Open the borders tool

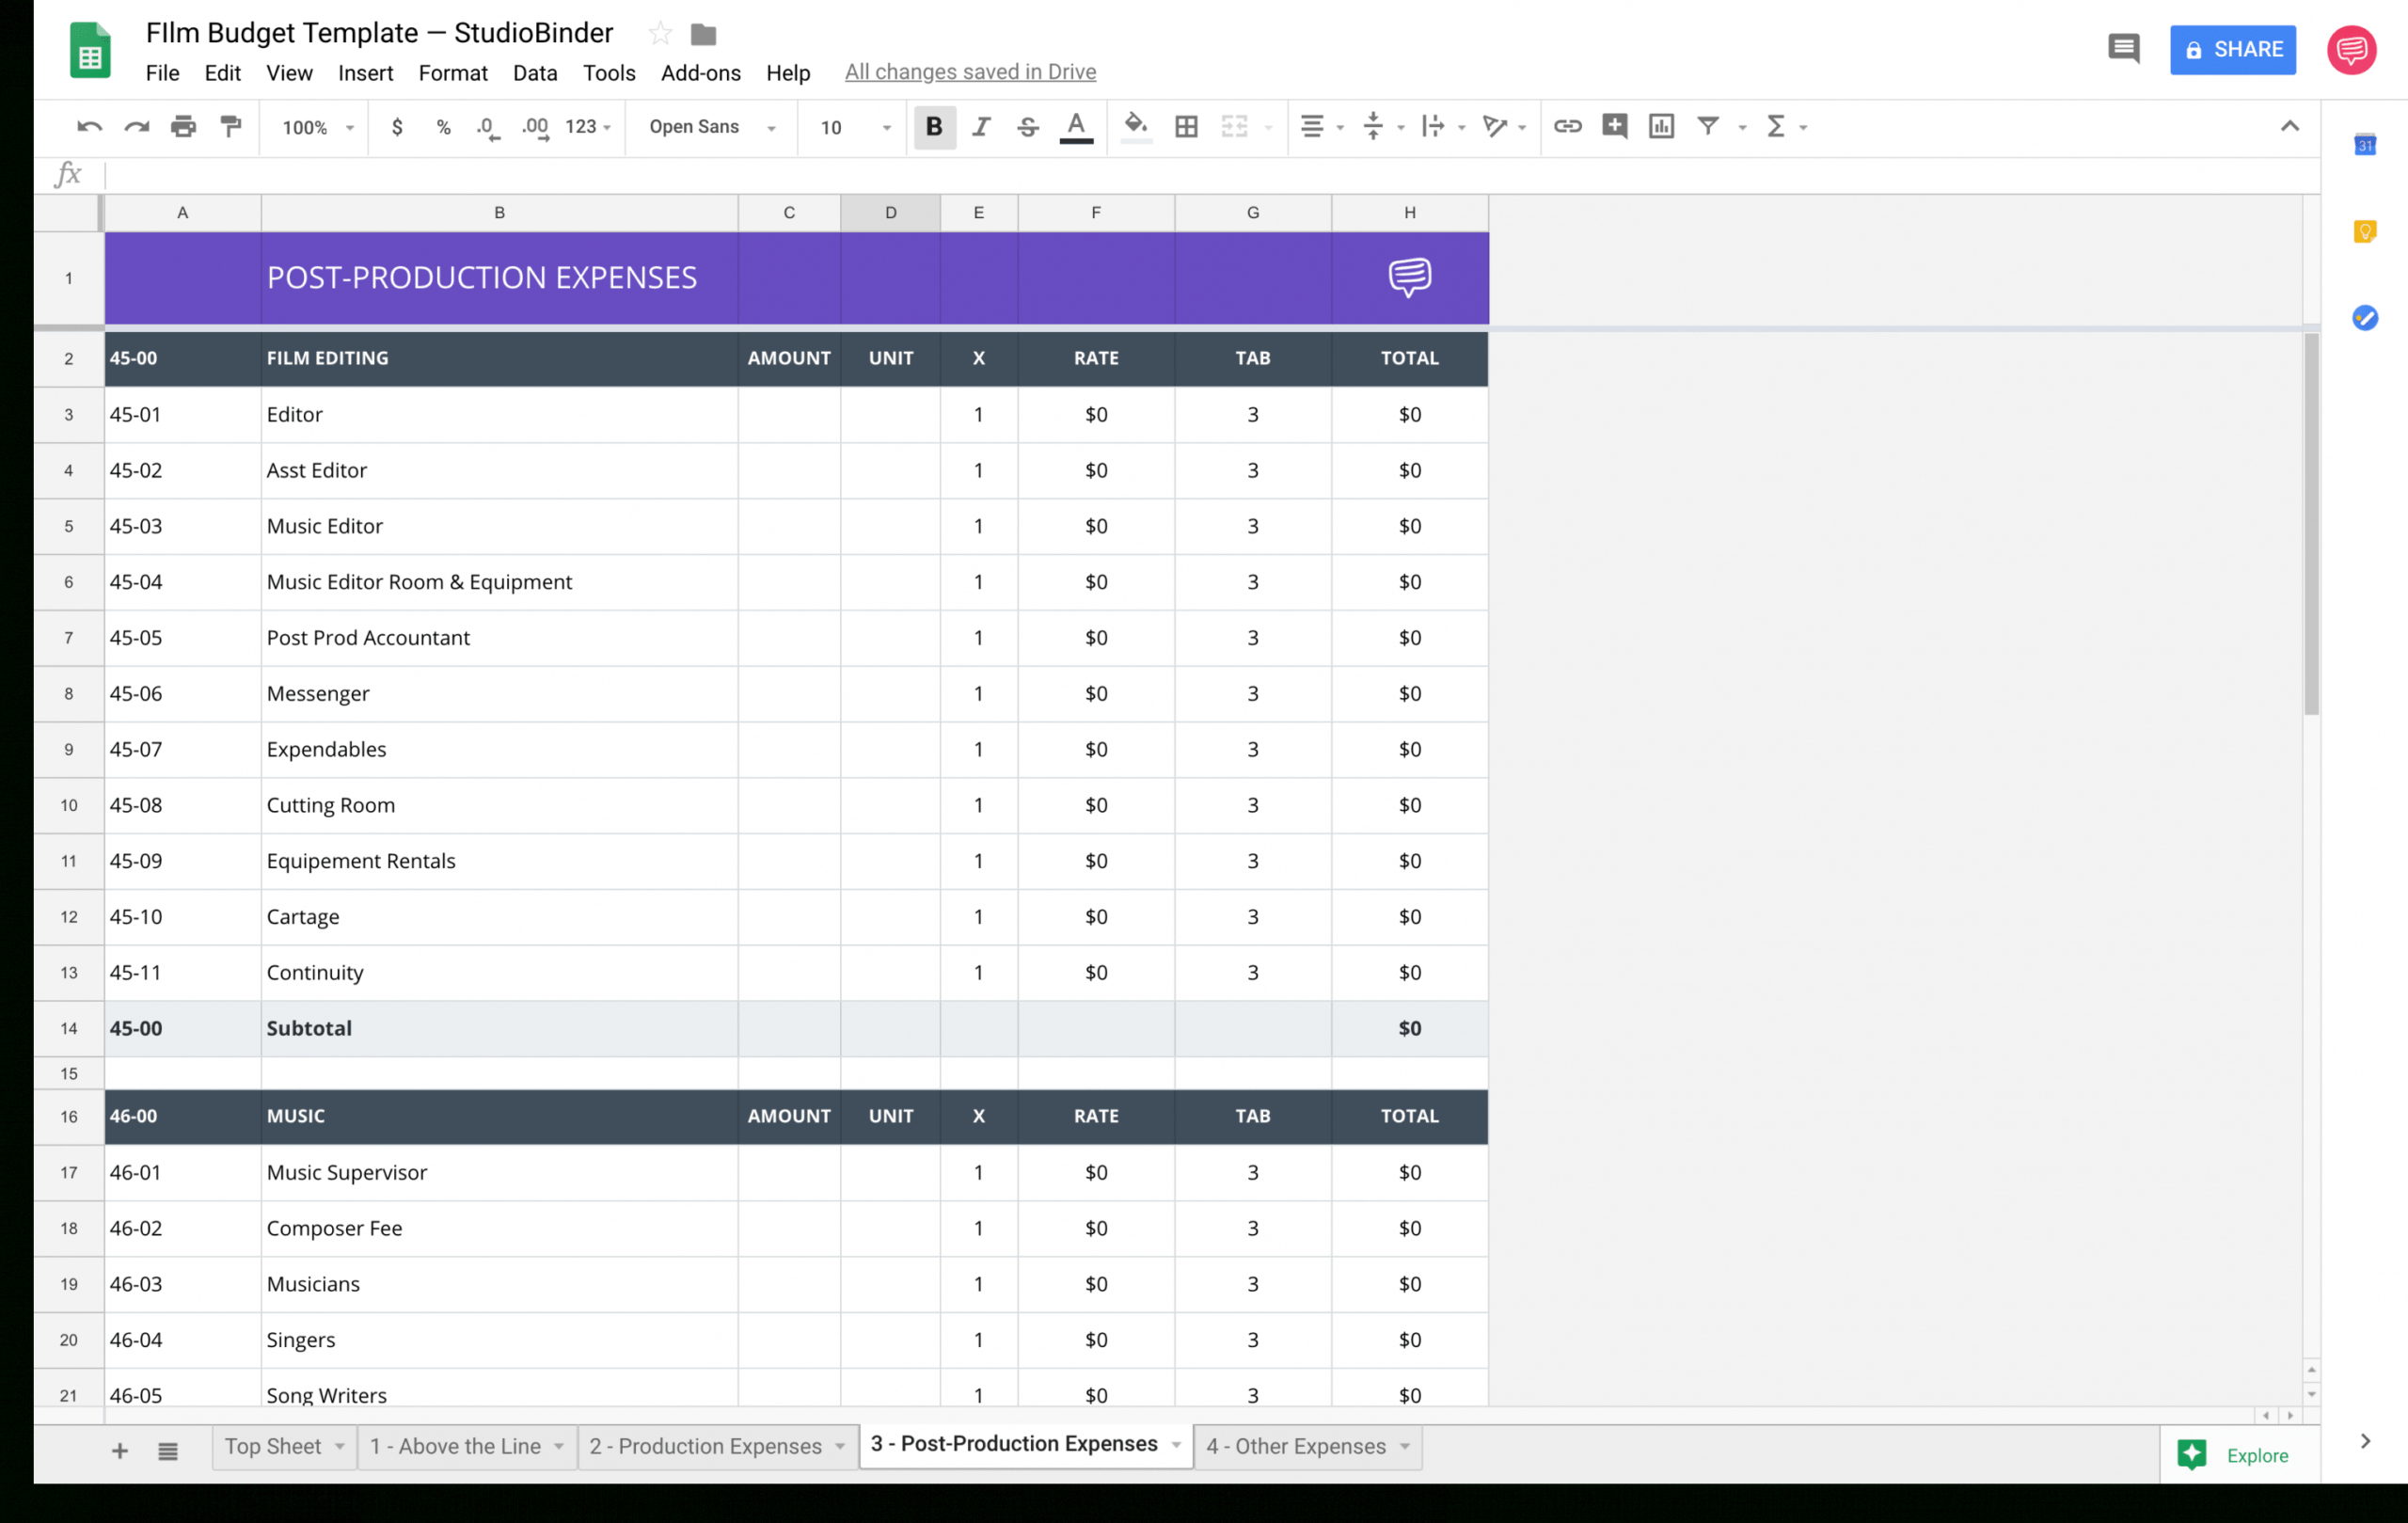coord(1186,127)
